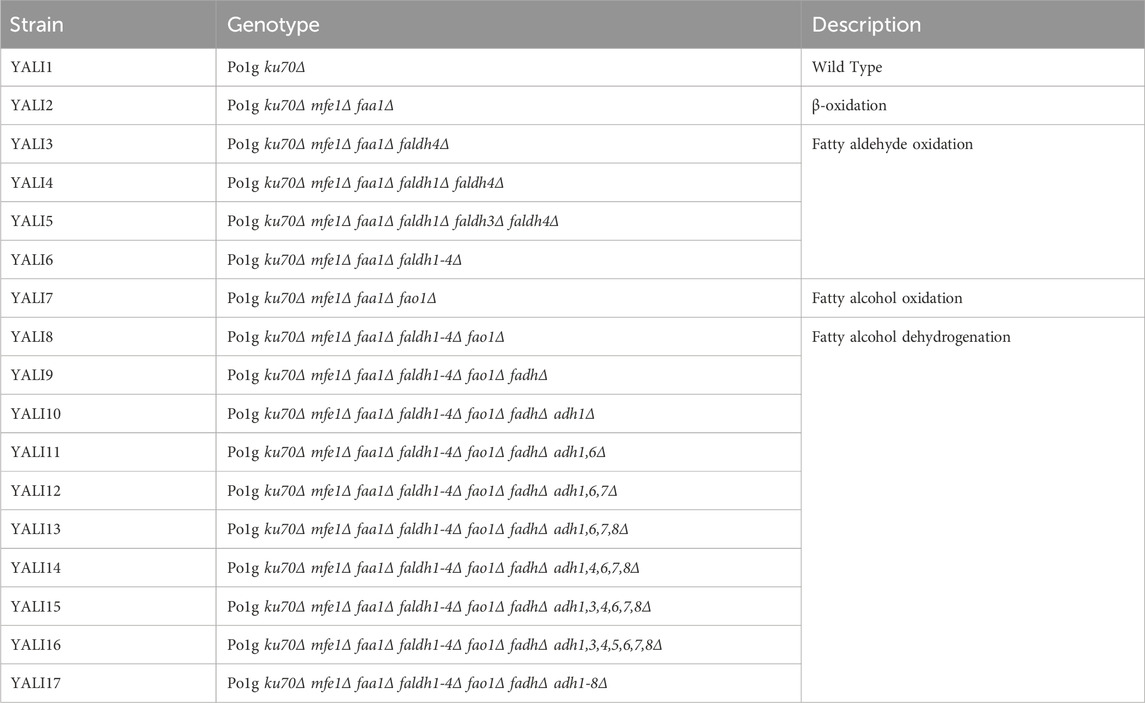
Task: Select the YALI4 strain cell
Action: pos(33,183)
